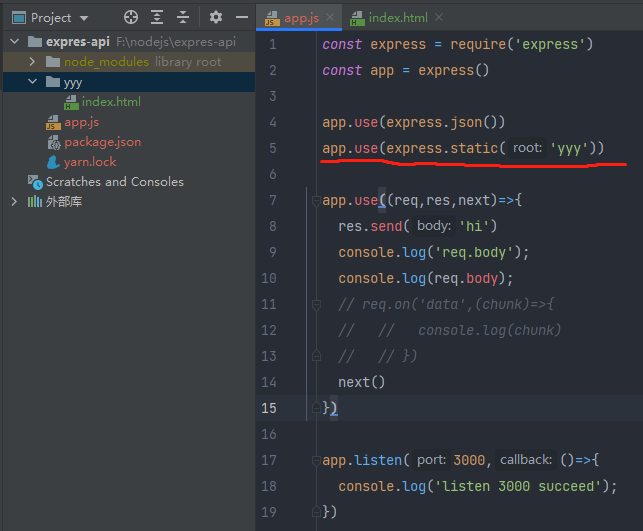
Task: Collapse the yyy folder
Action: tap(32, 82)
